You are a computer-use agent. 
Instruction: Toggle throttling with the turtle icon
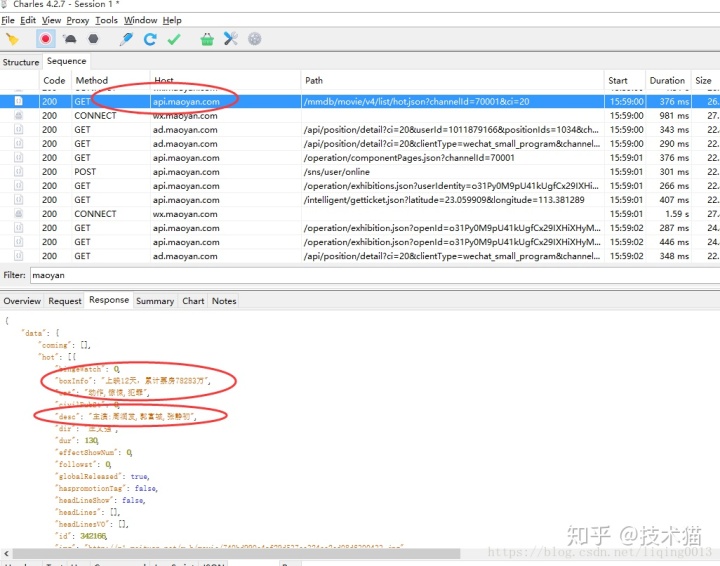[70, 39]
